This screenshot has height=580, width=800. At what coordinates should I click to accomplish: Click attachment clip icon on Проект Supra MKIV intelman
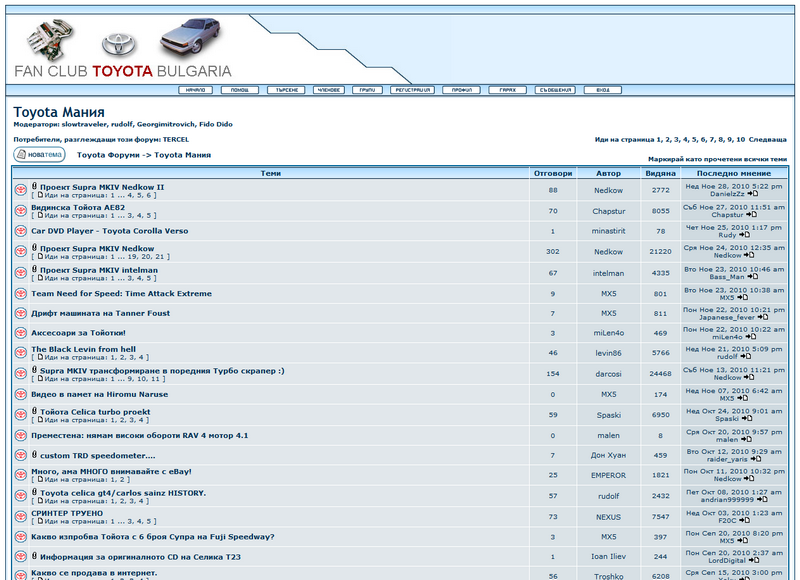click(x=34, y=269)
